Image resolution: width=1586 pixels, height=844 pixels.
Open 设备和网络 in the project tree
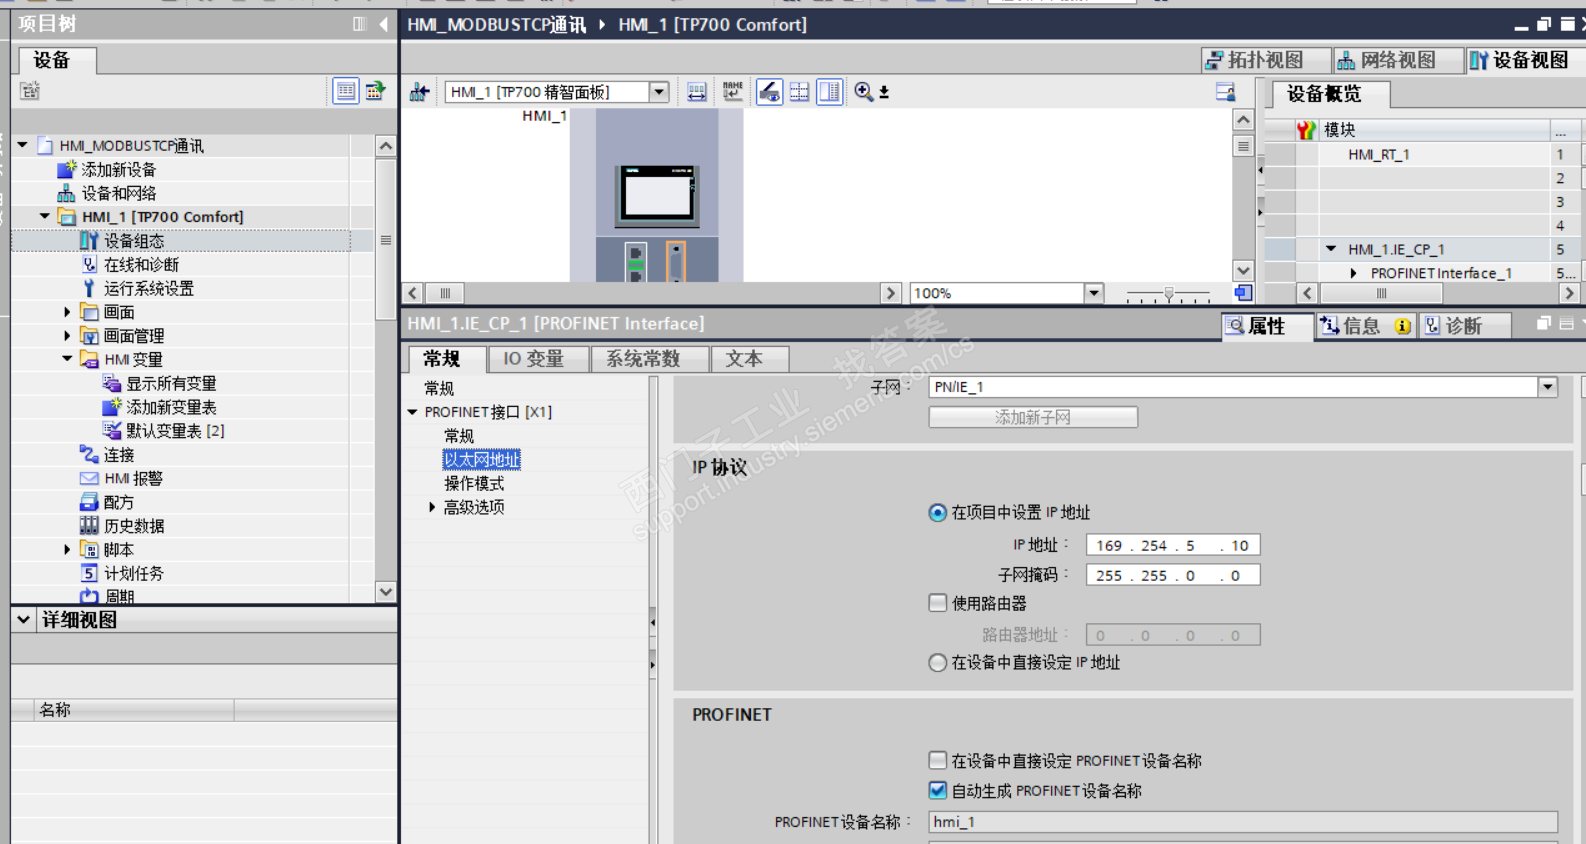click(119, 193)
